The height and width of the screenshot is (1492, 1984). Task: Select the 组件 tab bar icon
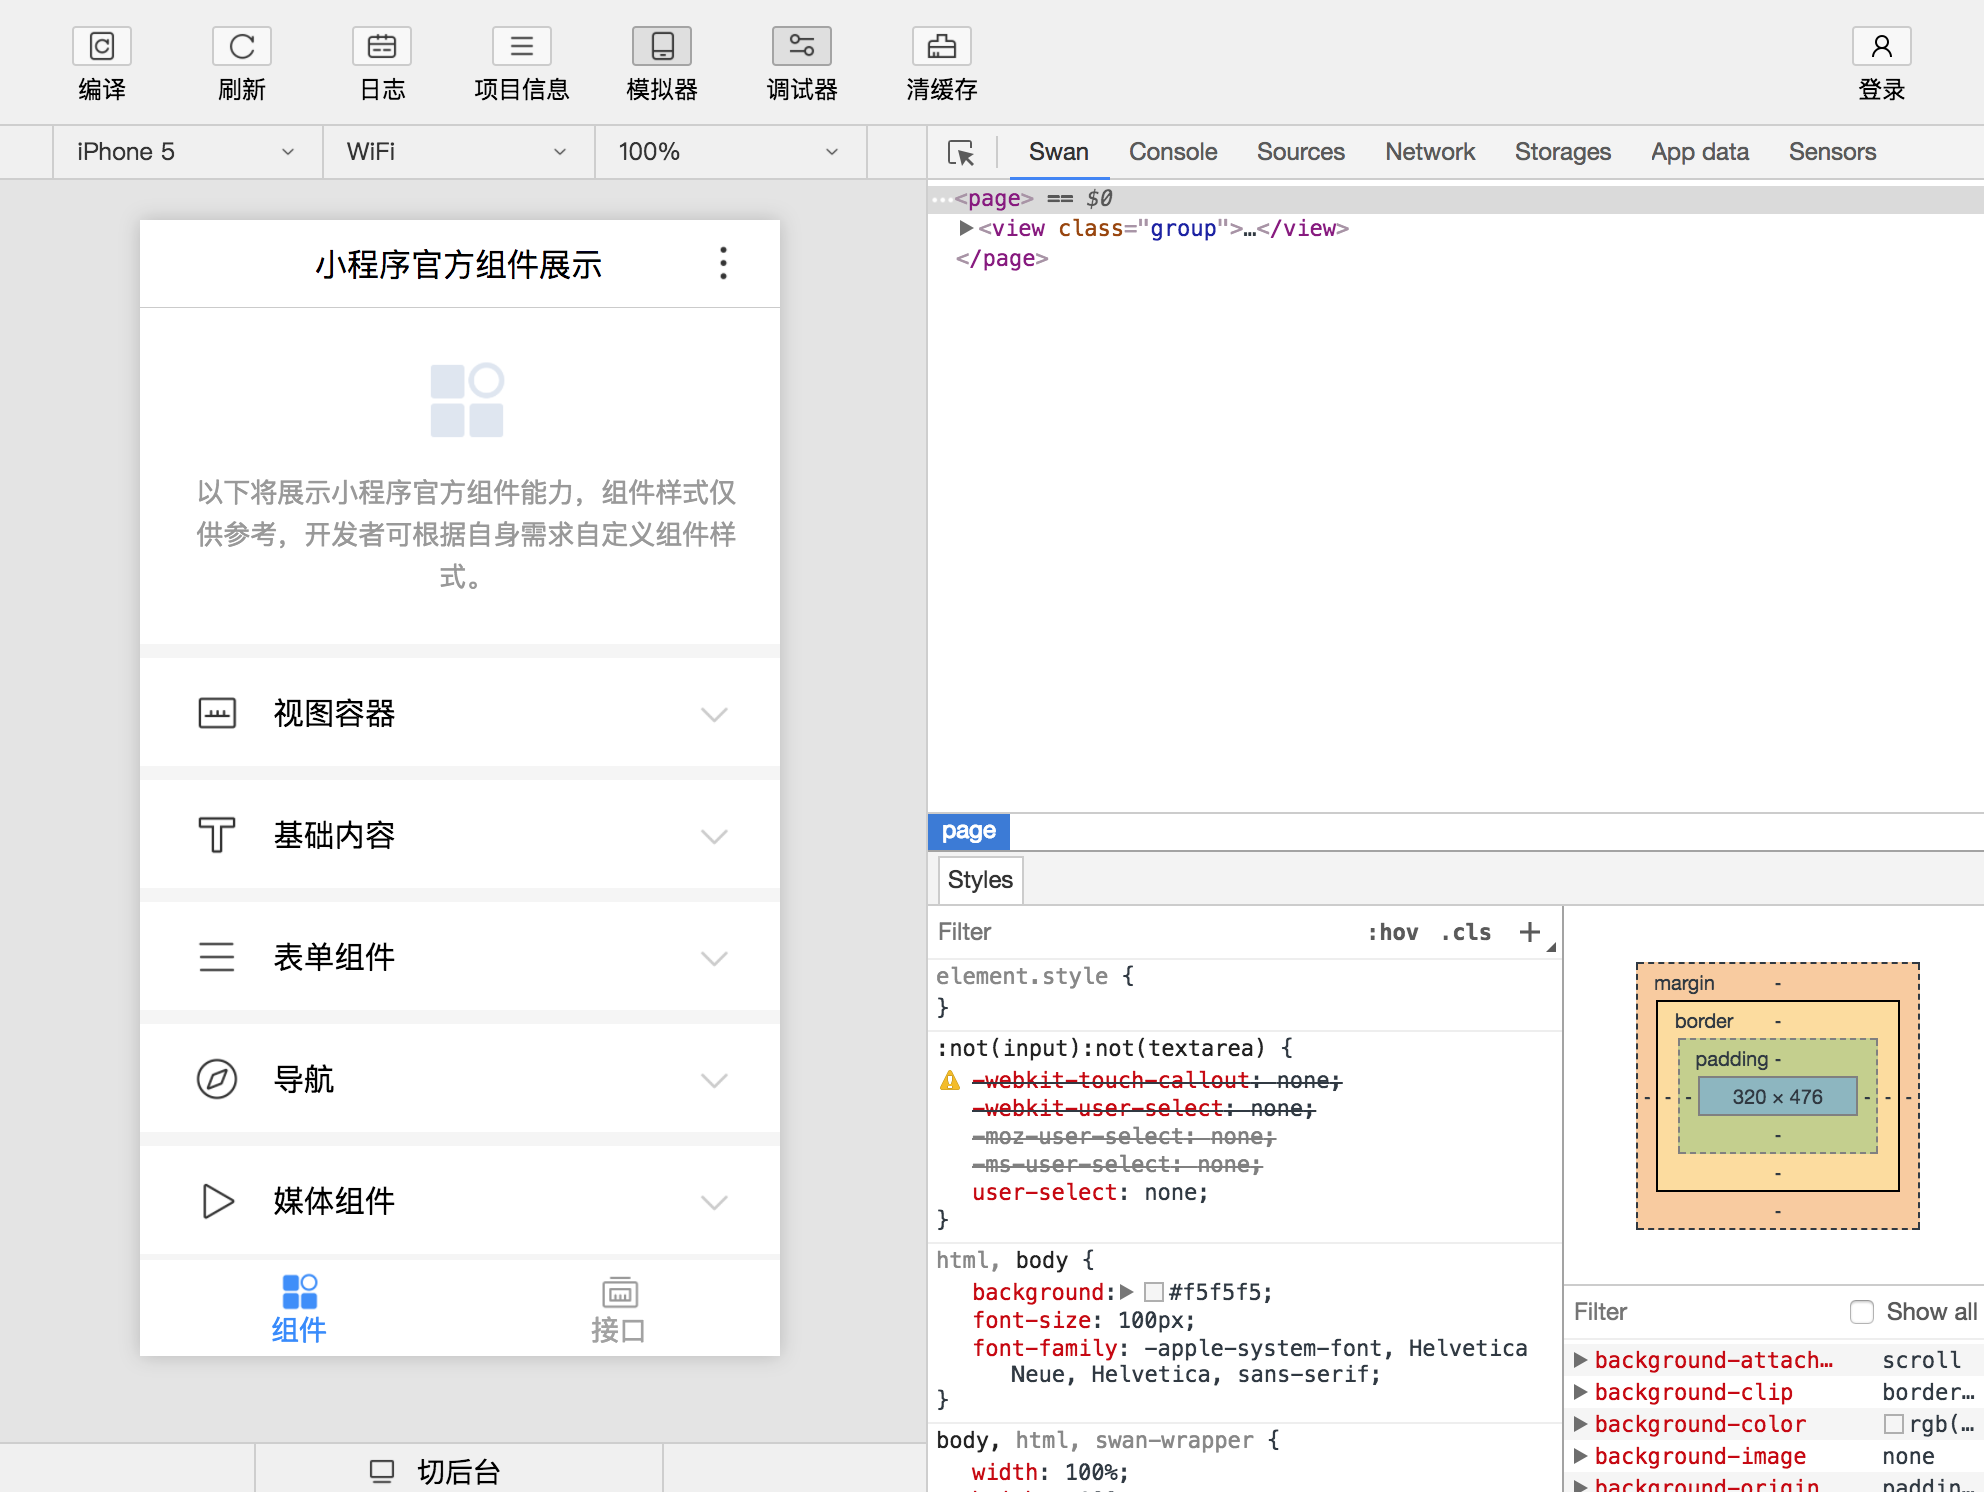[299, 1291]
